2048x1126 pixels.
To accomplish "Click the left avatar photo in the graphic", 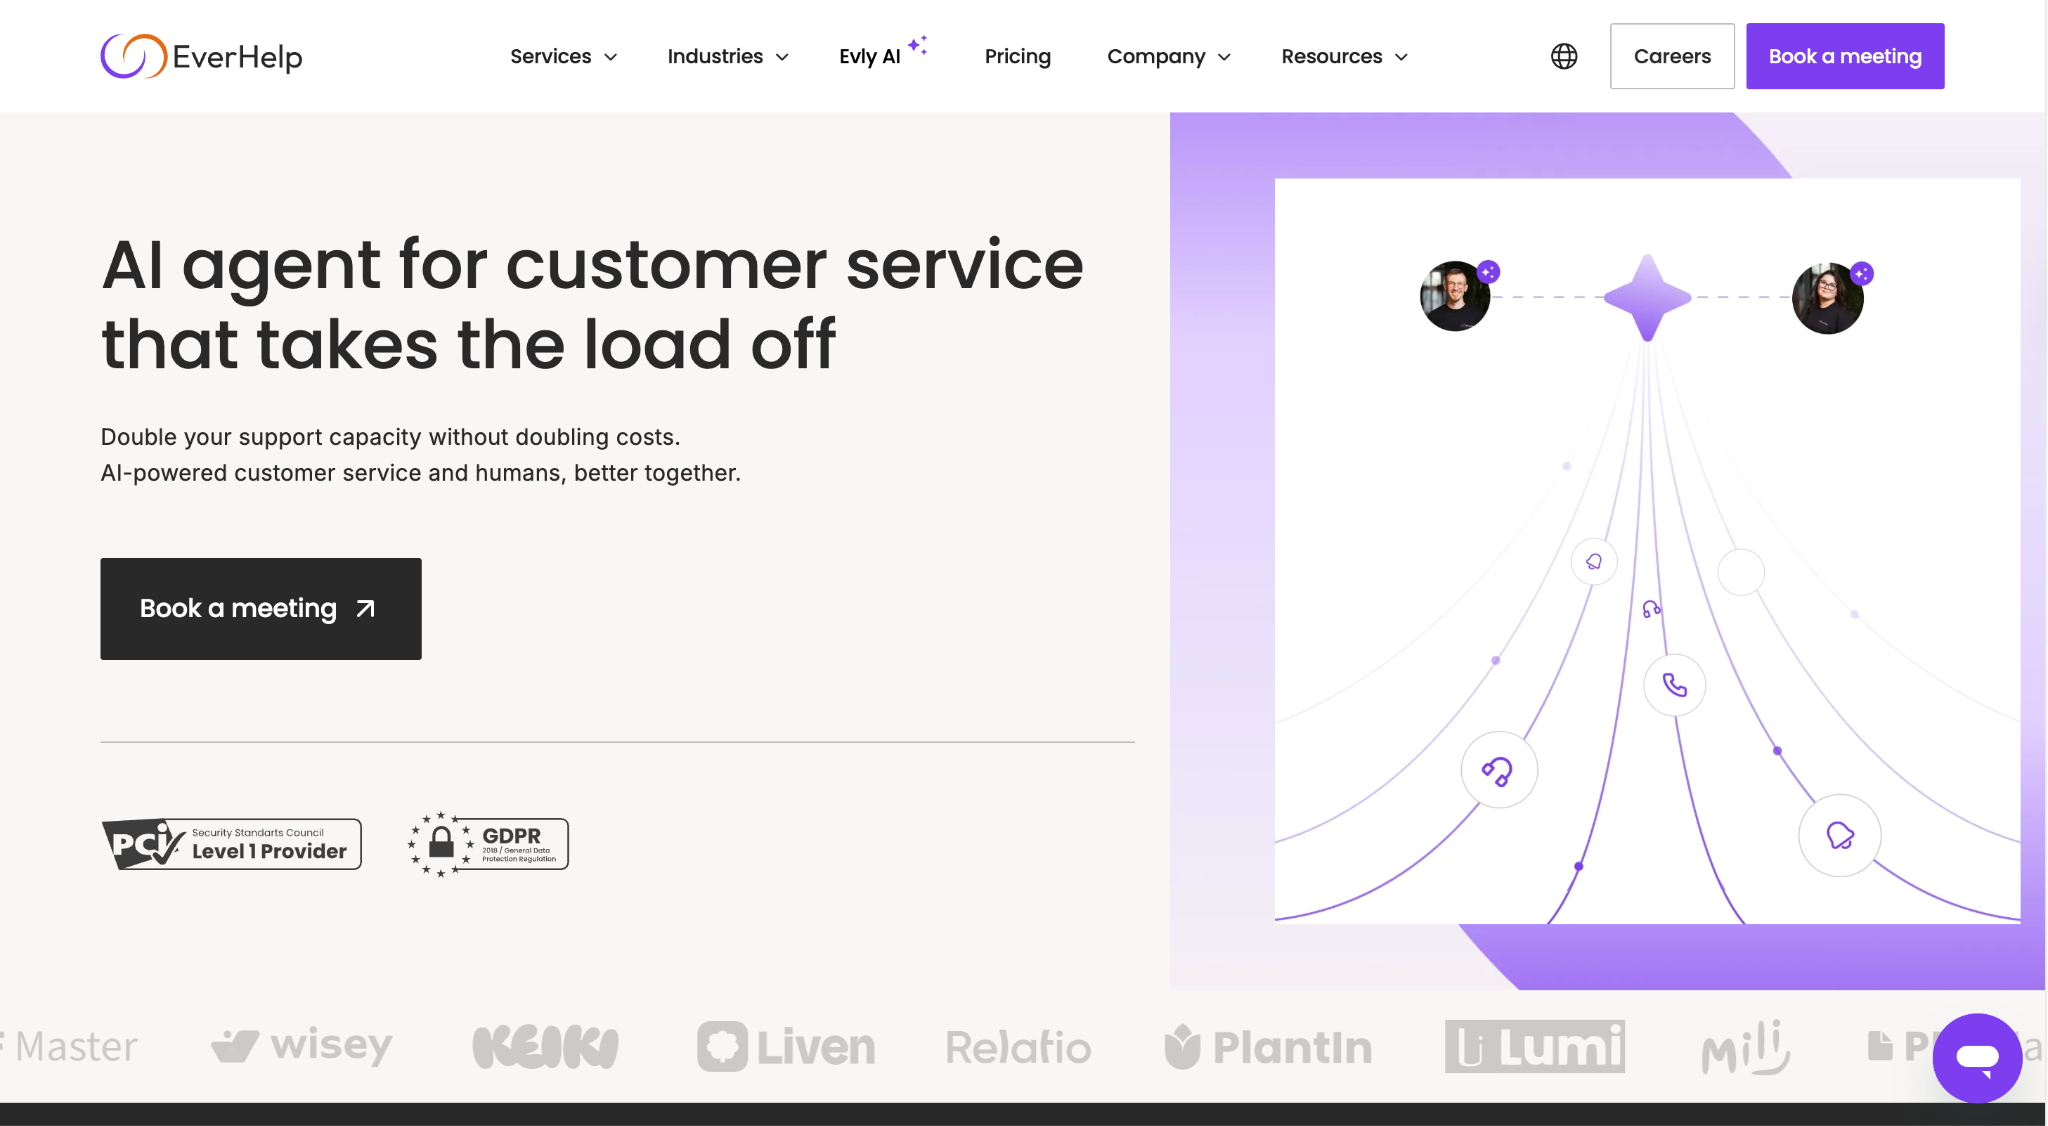I will (1452, 296).
